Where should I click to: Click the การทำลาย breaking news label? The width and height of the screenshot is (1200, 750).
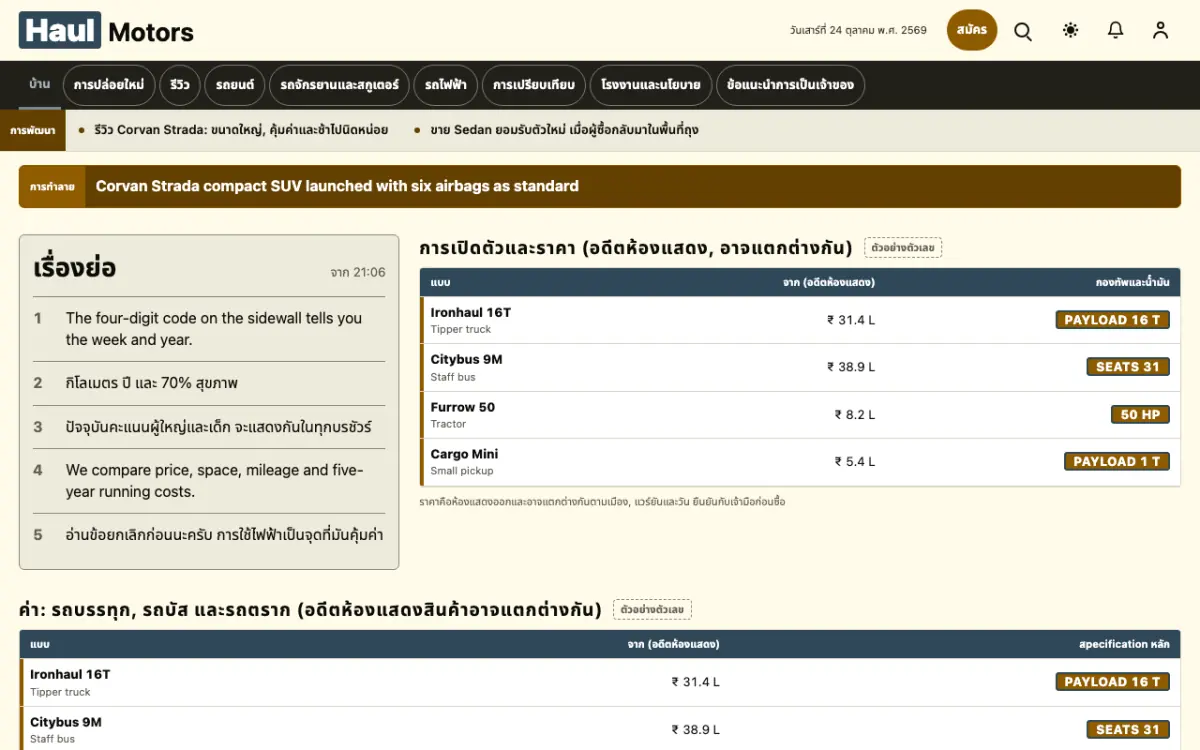(x=52, y=186)
